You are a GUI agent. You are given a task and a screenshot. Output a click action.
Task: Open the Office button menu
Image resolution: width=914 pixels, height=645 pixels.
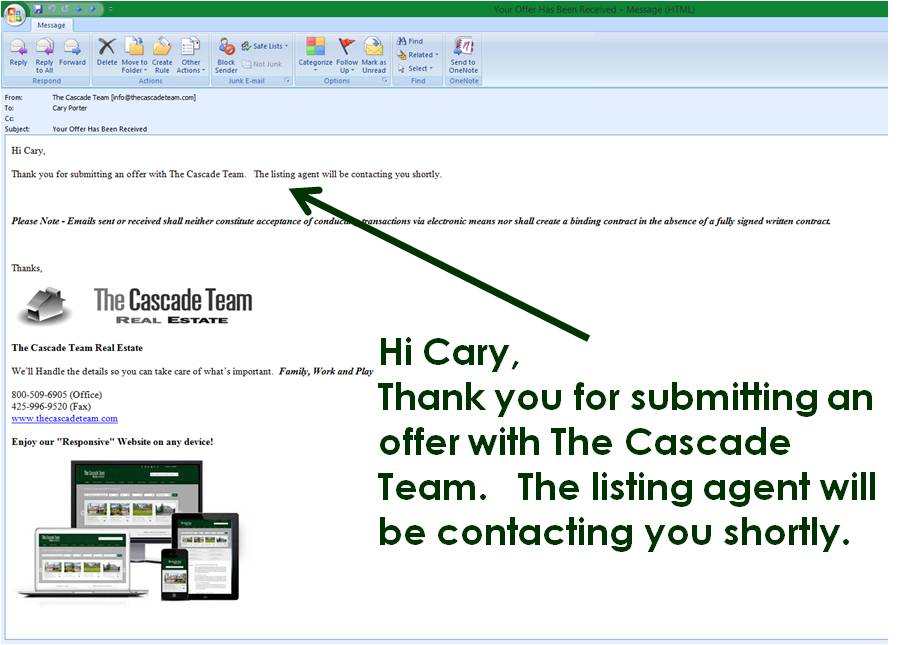[x=14, y=12]
